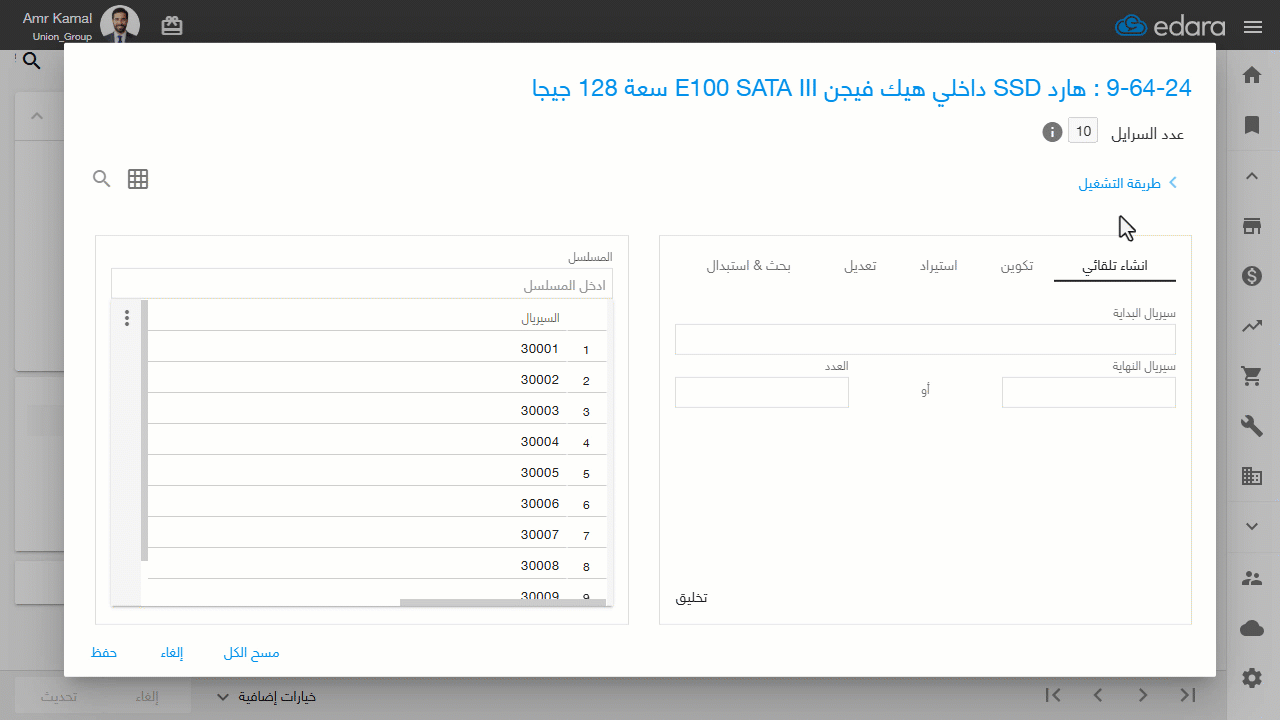Open the building company icon
This screenshot has height=720, width=1280.
pyautogui.click(x=1251, y=476)
